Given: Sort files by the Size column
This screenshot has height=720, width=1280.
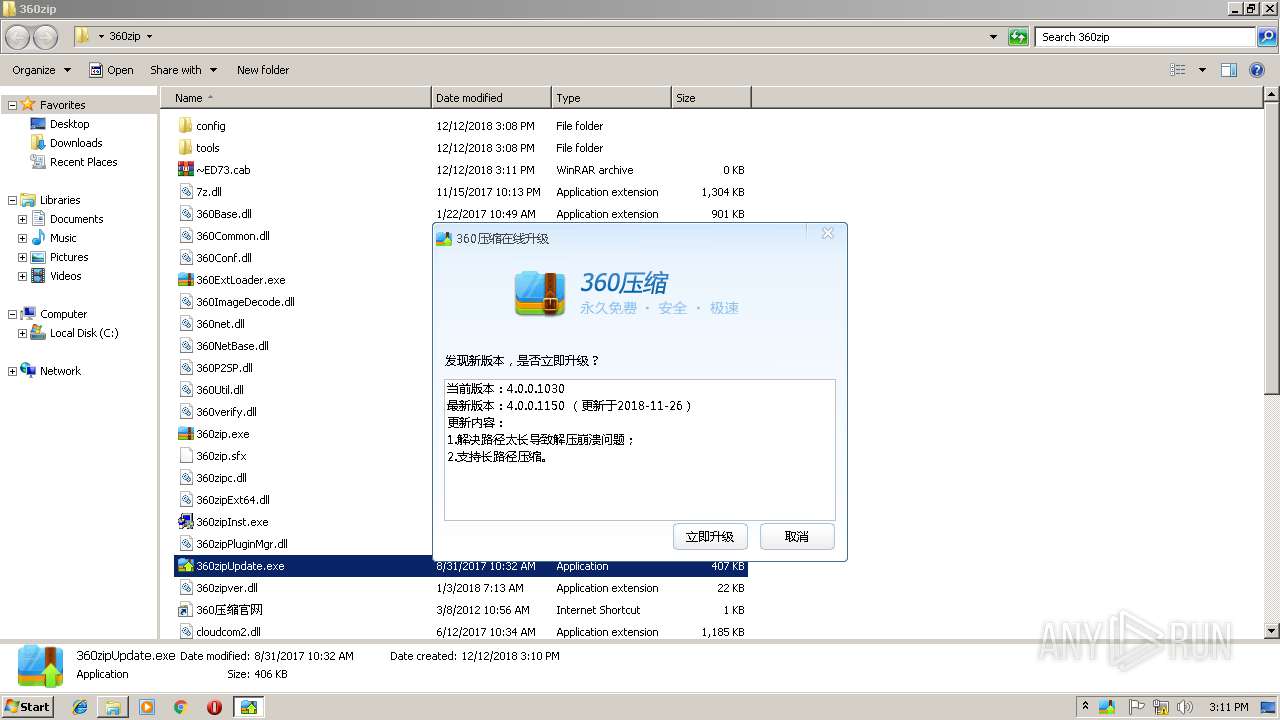Looking at the screenshot, I should click(711, 98).
